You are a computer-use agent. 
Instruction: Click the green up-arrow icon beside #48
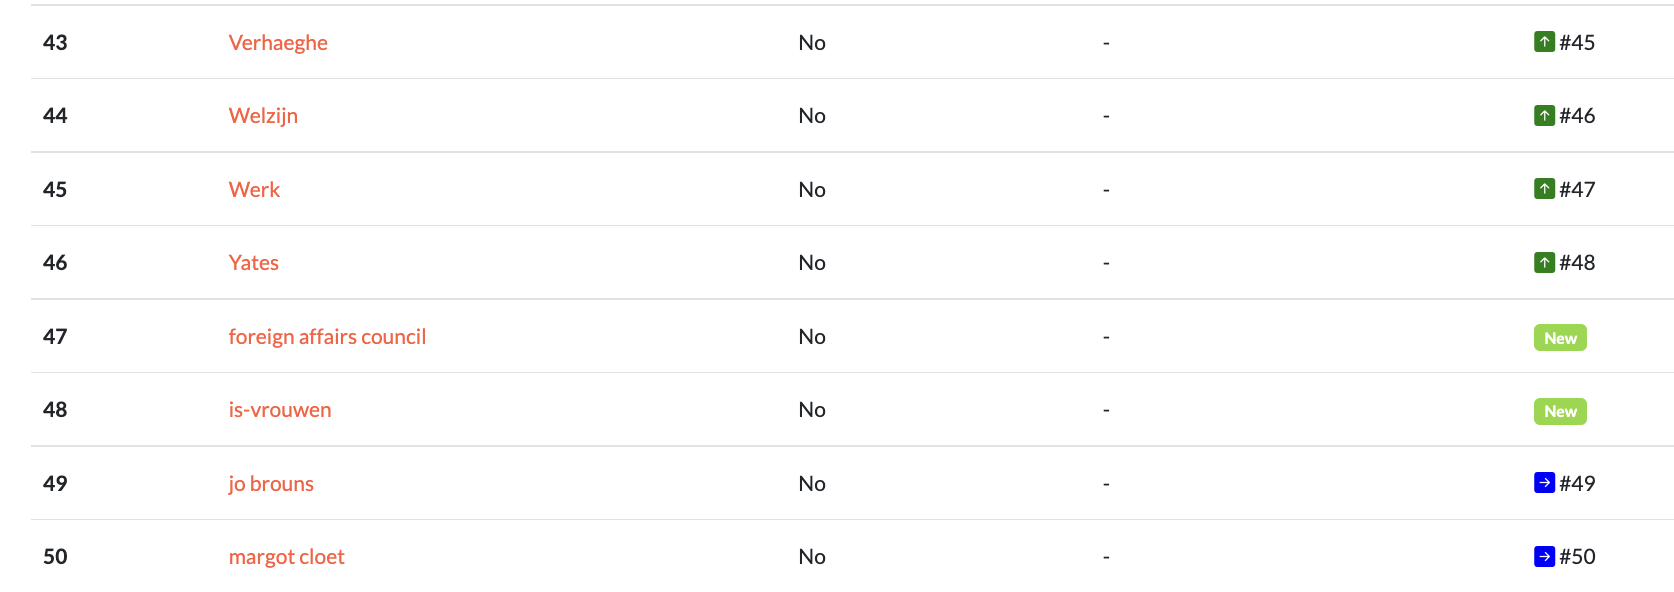1544,262
